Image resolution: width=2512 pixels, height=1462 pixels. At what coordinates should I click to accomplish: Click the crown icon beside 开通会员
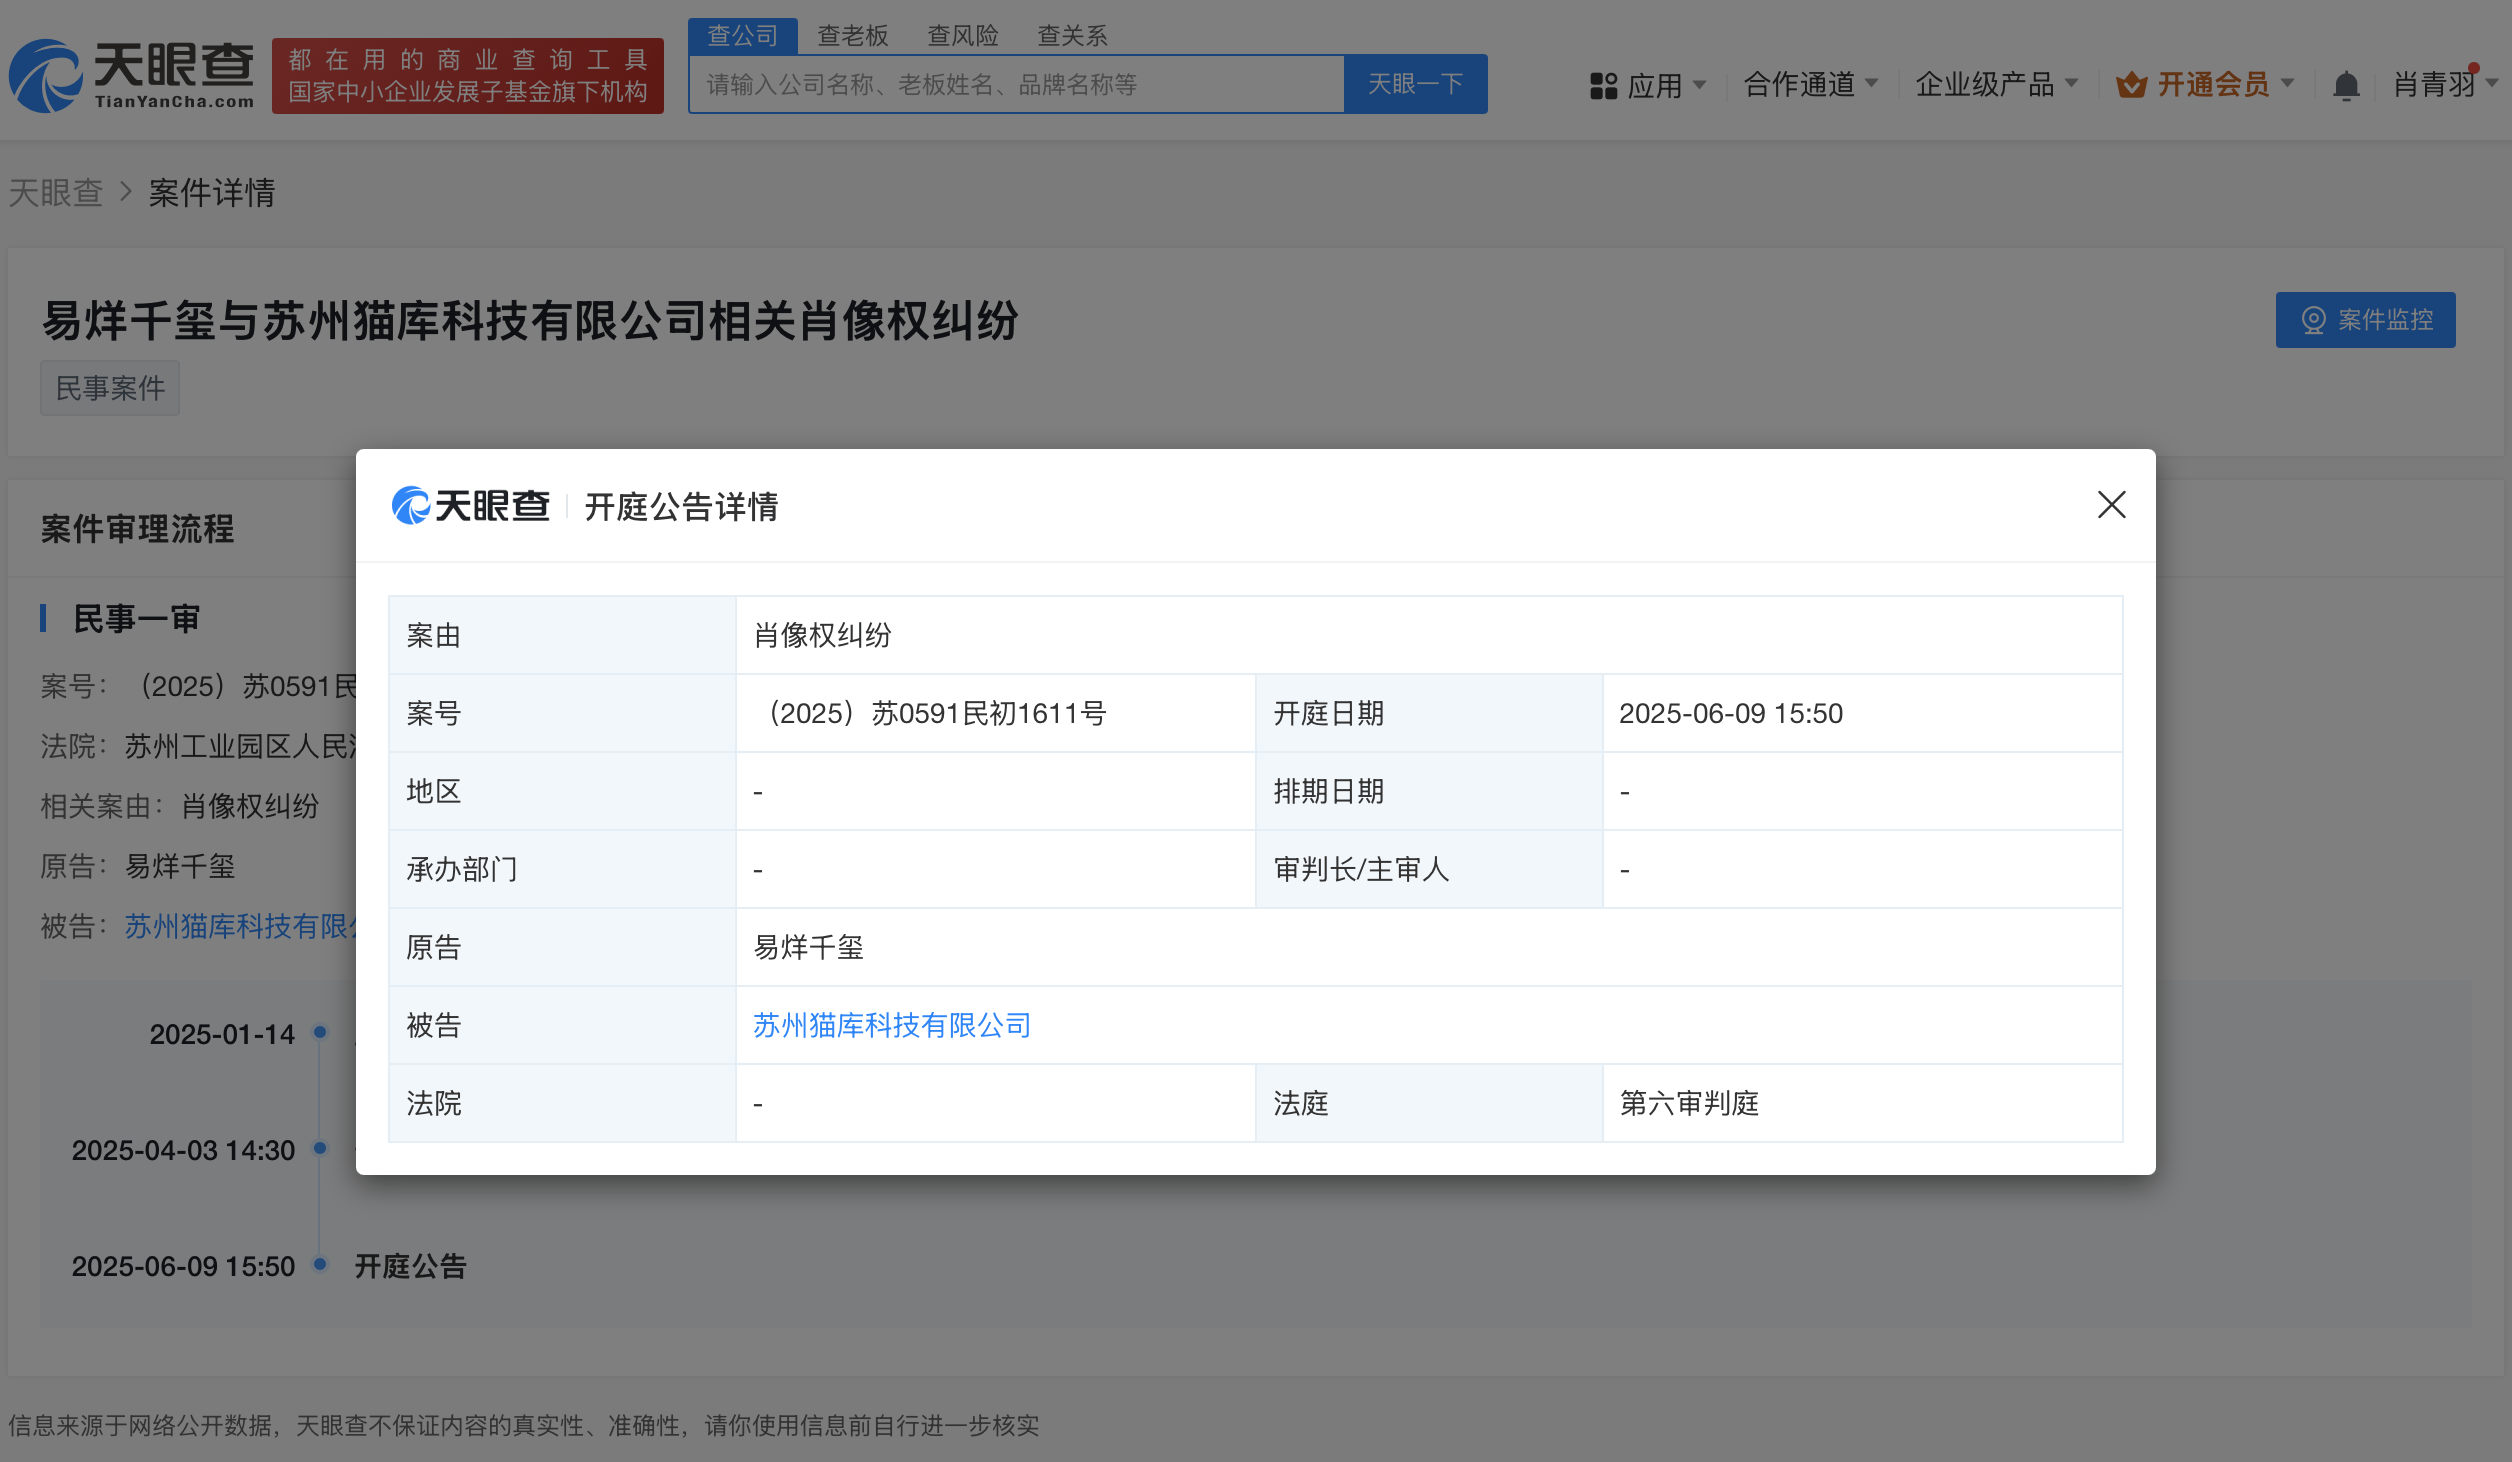click(2131, 85)
